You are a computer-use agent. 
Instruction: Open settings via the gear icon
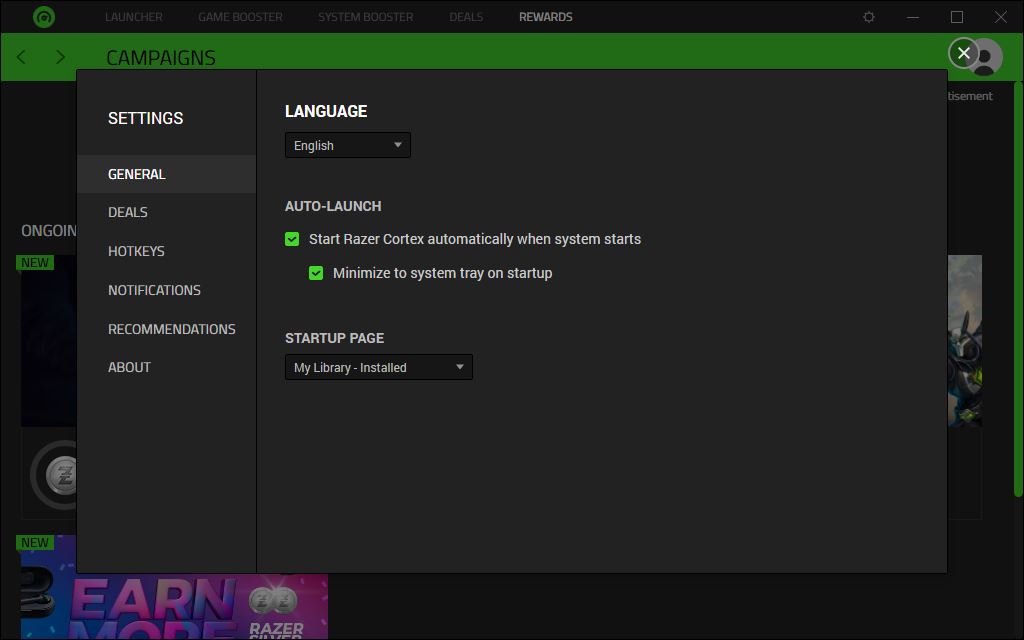[869, 17]
